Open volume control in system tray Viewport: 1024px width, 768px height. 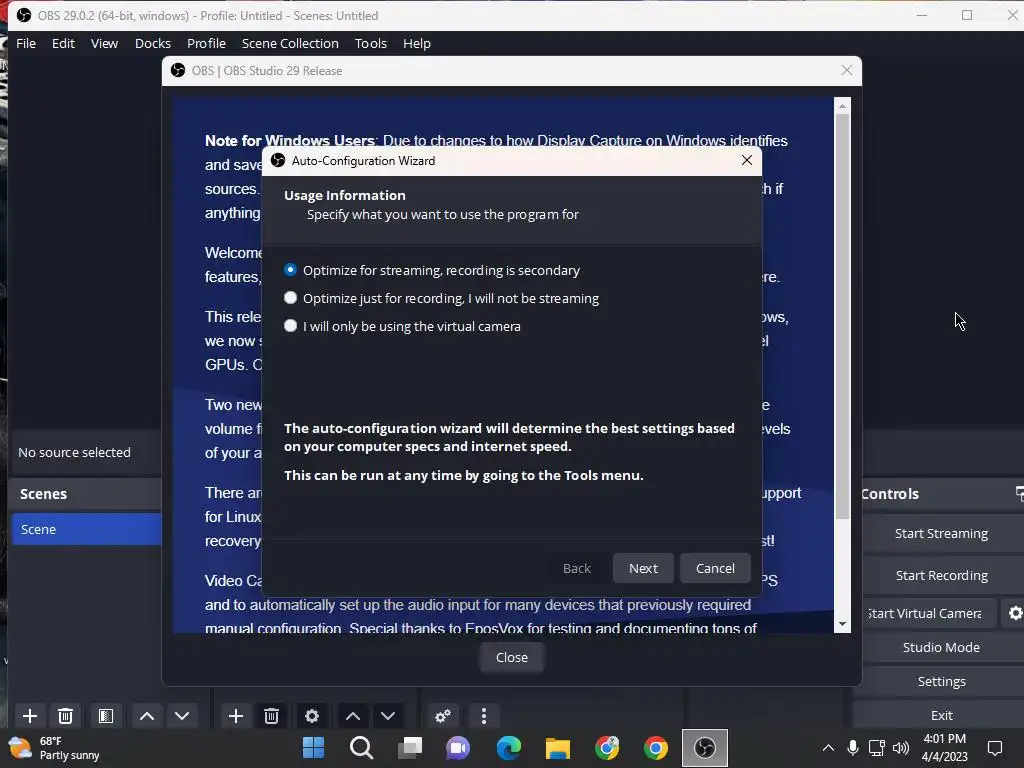coord(901,748)
